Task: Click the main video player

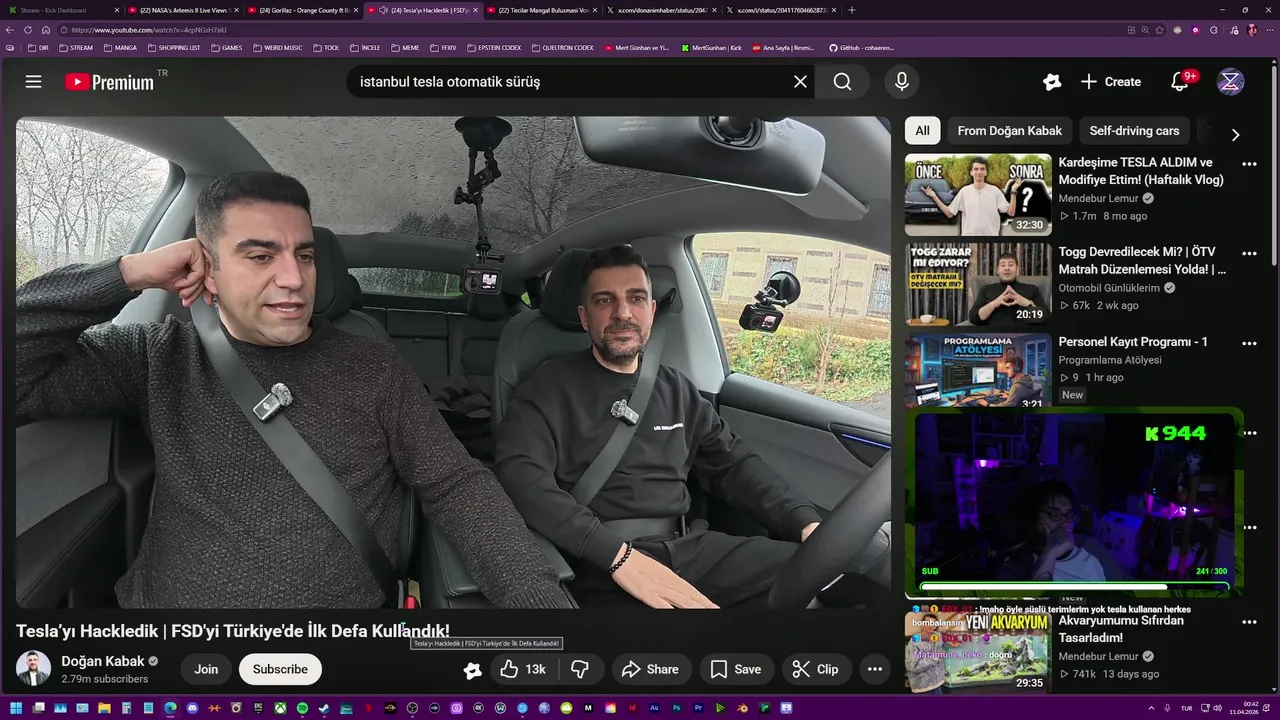Action: click(453, 362)
